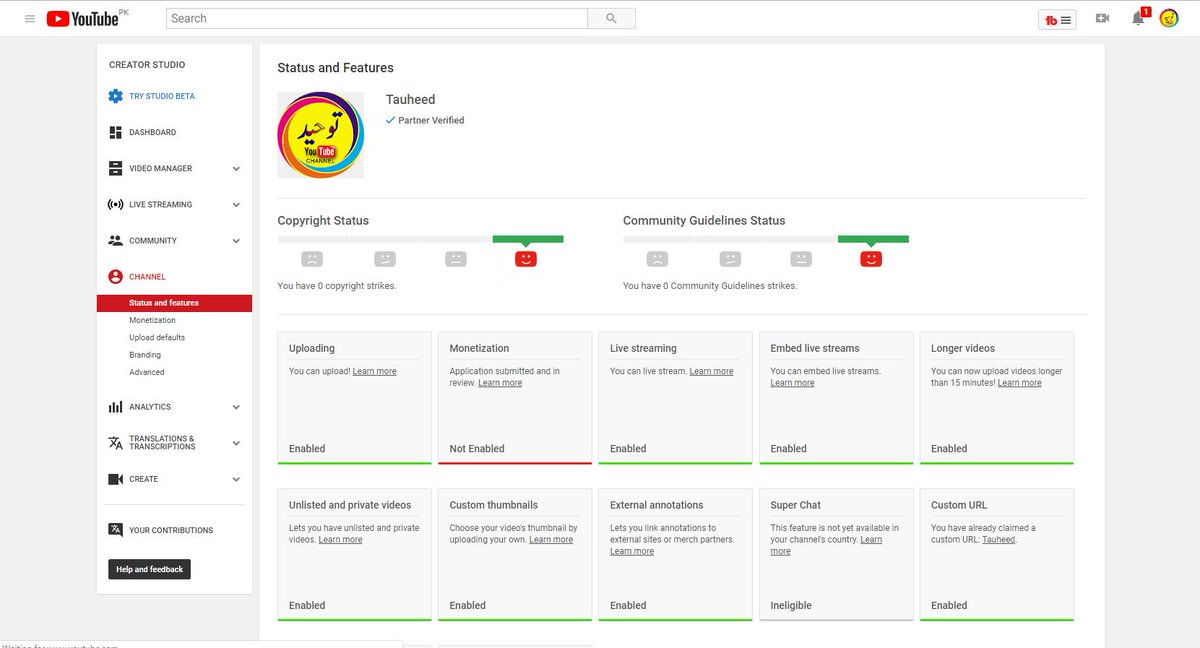Screen dimensions: 1200x648
Task: Open Learn more link in Live streaming card
Action: (711, 371)
